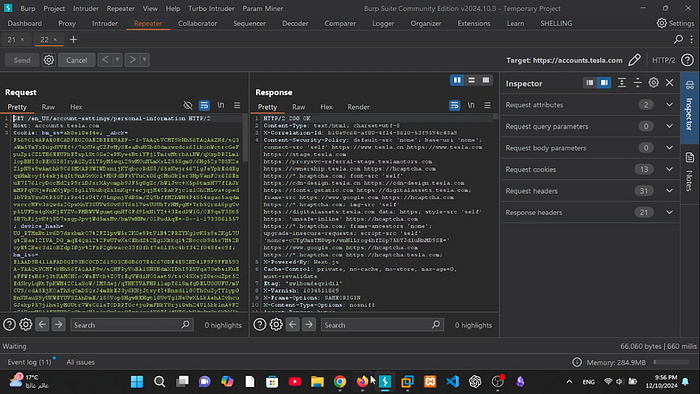Switch to the Proxy tab
This screenshot has width=700, height=394.
[67, 23]
